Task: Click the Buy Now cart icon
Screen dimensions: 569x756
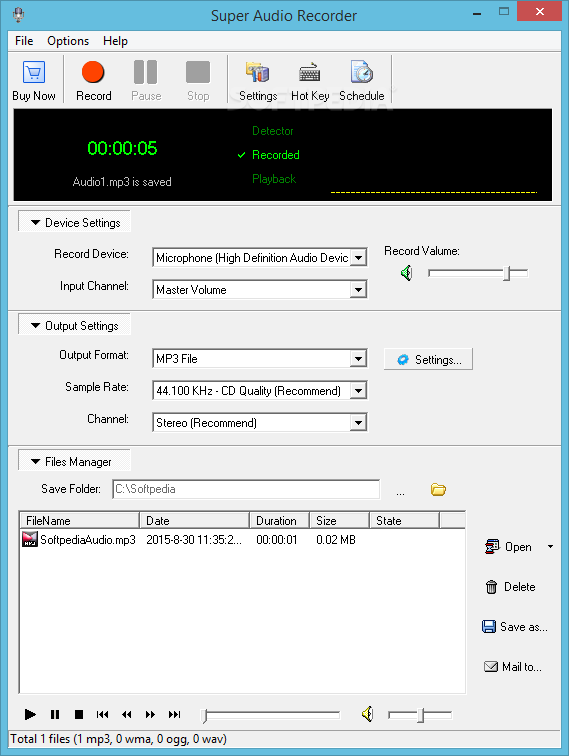Action: point(34,72)
